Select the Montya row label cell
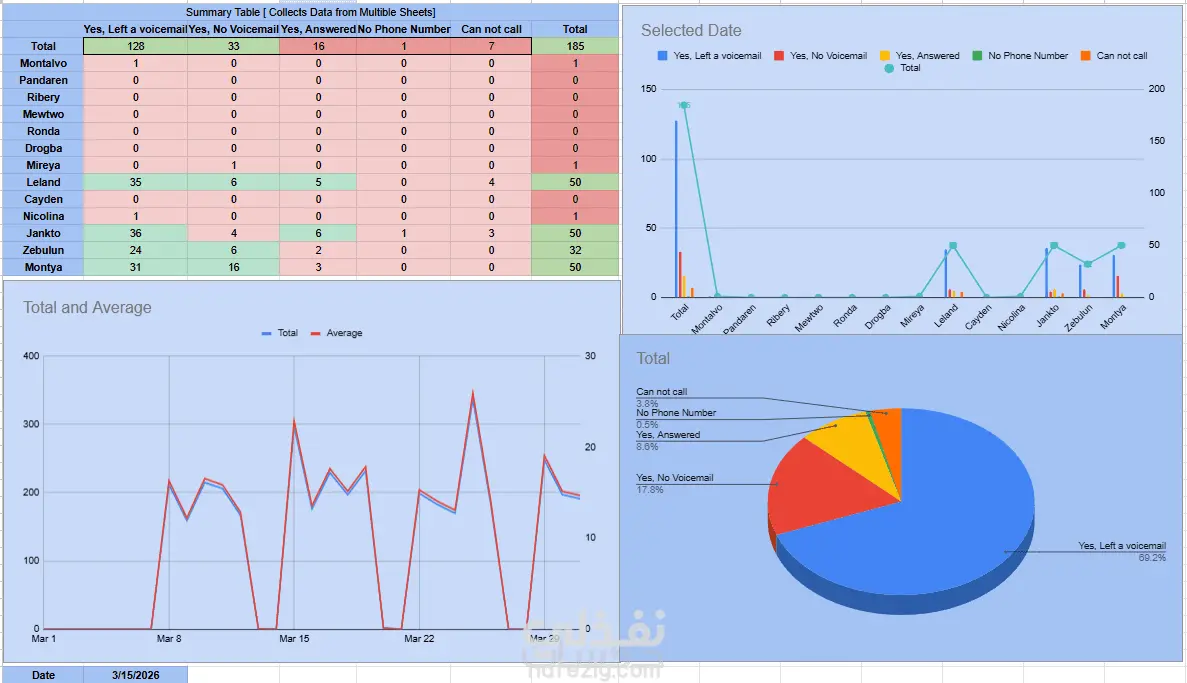 pos(43,267)
